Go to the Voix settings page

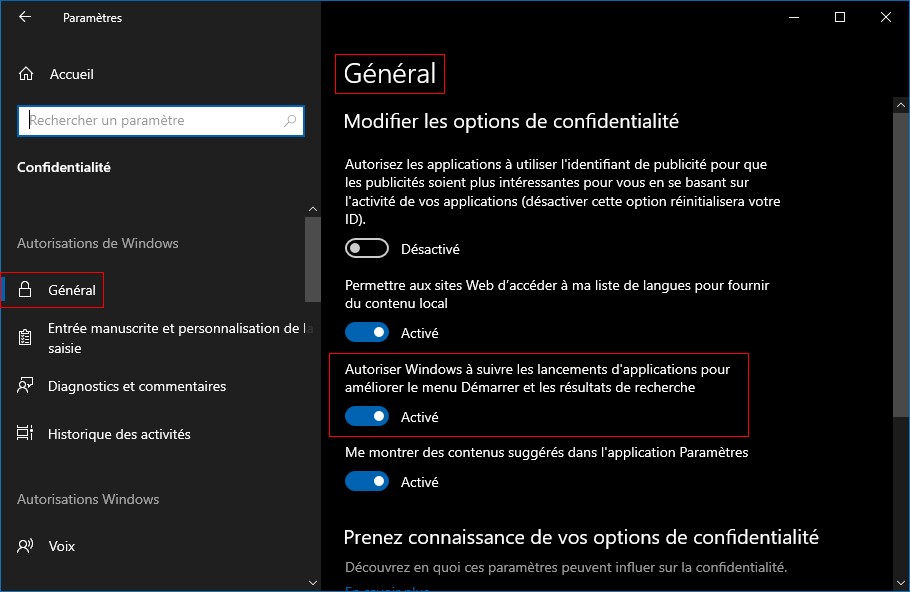click(62, 546)
